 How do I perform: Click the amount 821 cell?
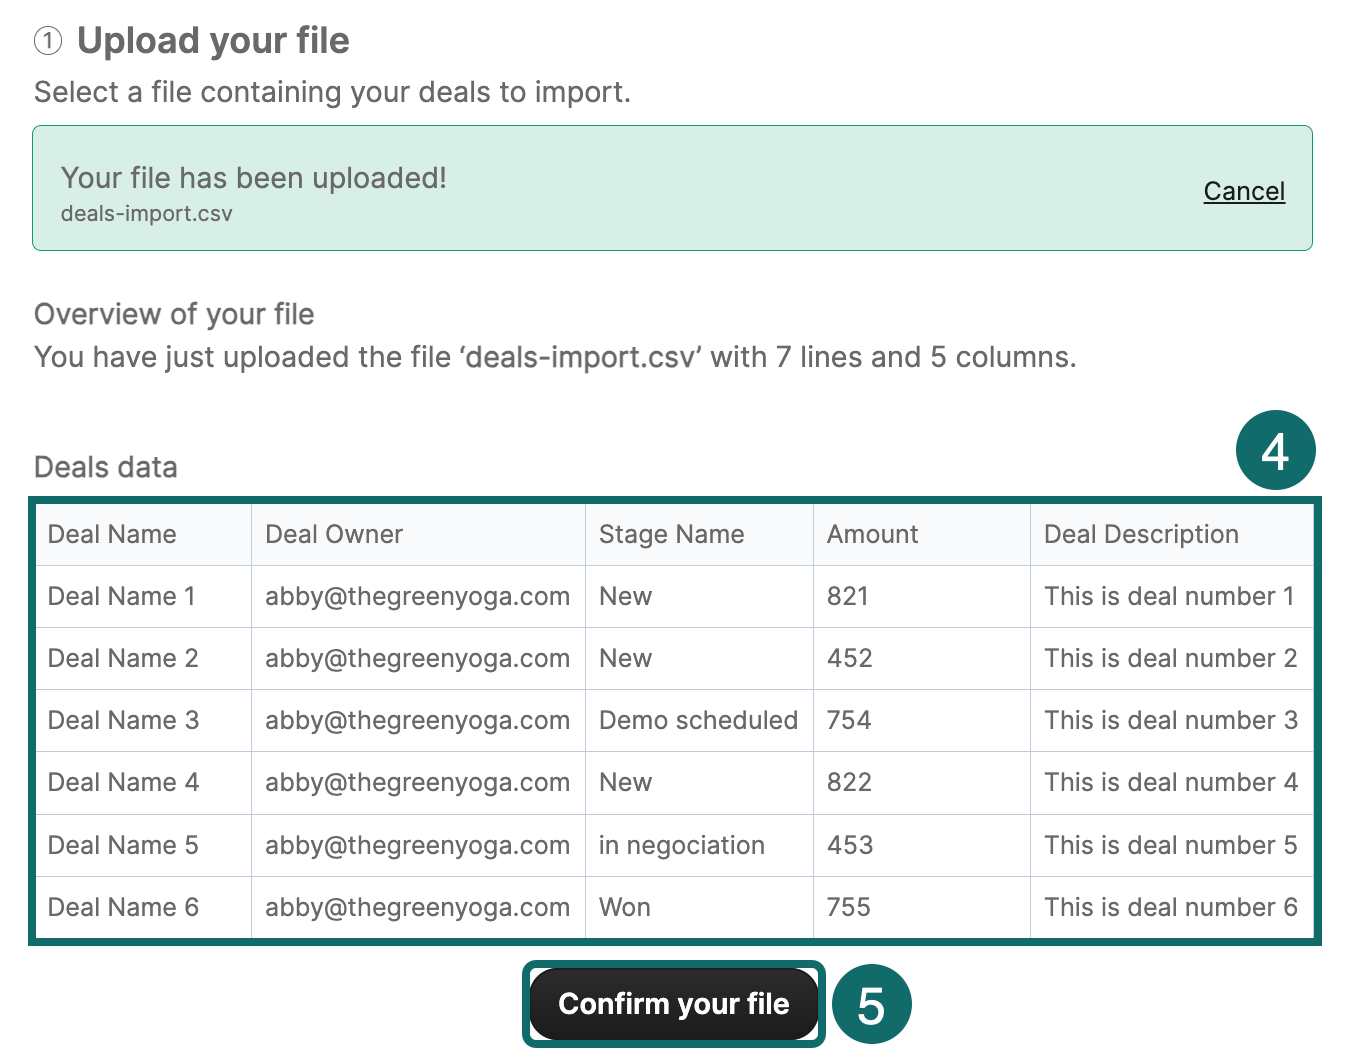pyautogui.click(x=847, y=596)
